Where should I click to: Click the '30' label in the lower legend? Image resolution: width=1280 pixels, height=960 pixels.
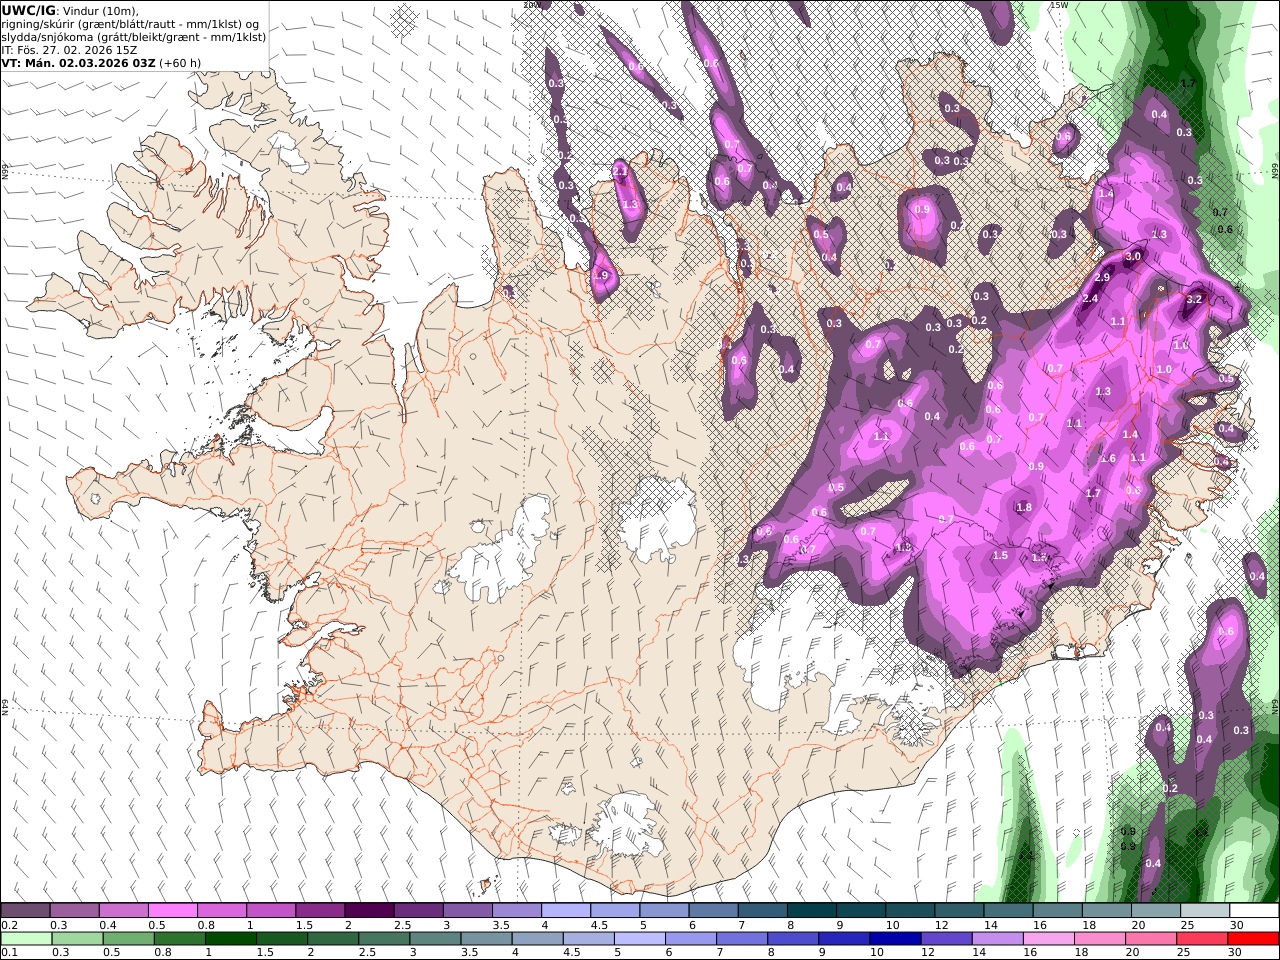coord(1234,952)
